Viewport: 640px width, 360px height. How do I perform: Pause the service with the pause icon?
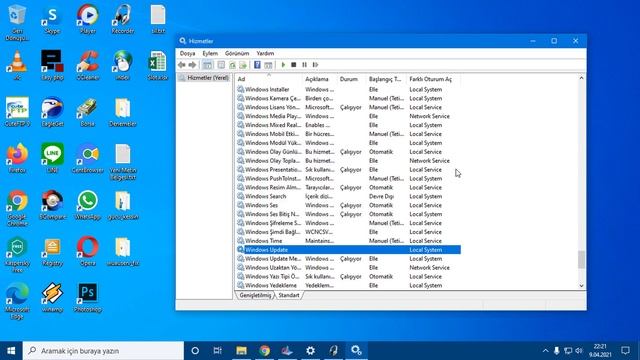304,65
